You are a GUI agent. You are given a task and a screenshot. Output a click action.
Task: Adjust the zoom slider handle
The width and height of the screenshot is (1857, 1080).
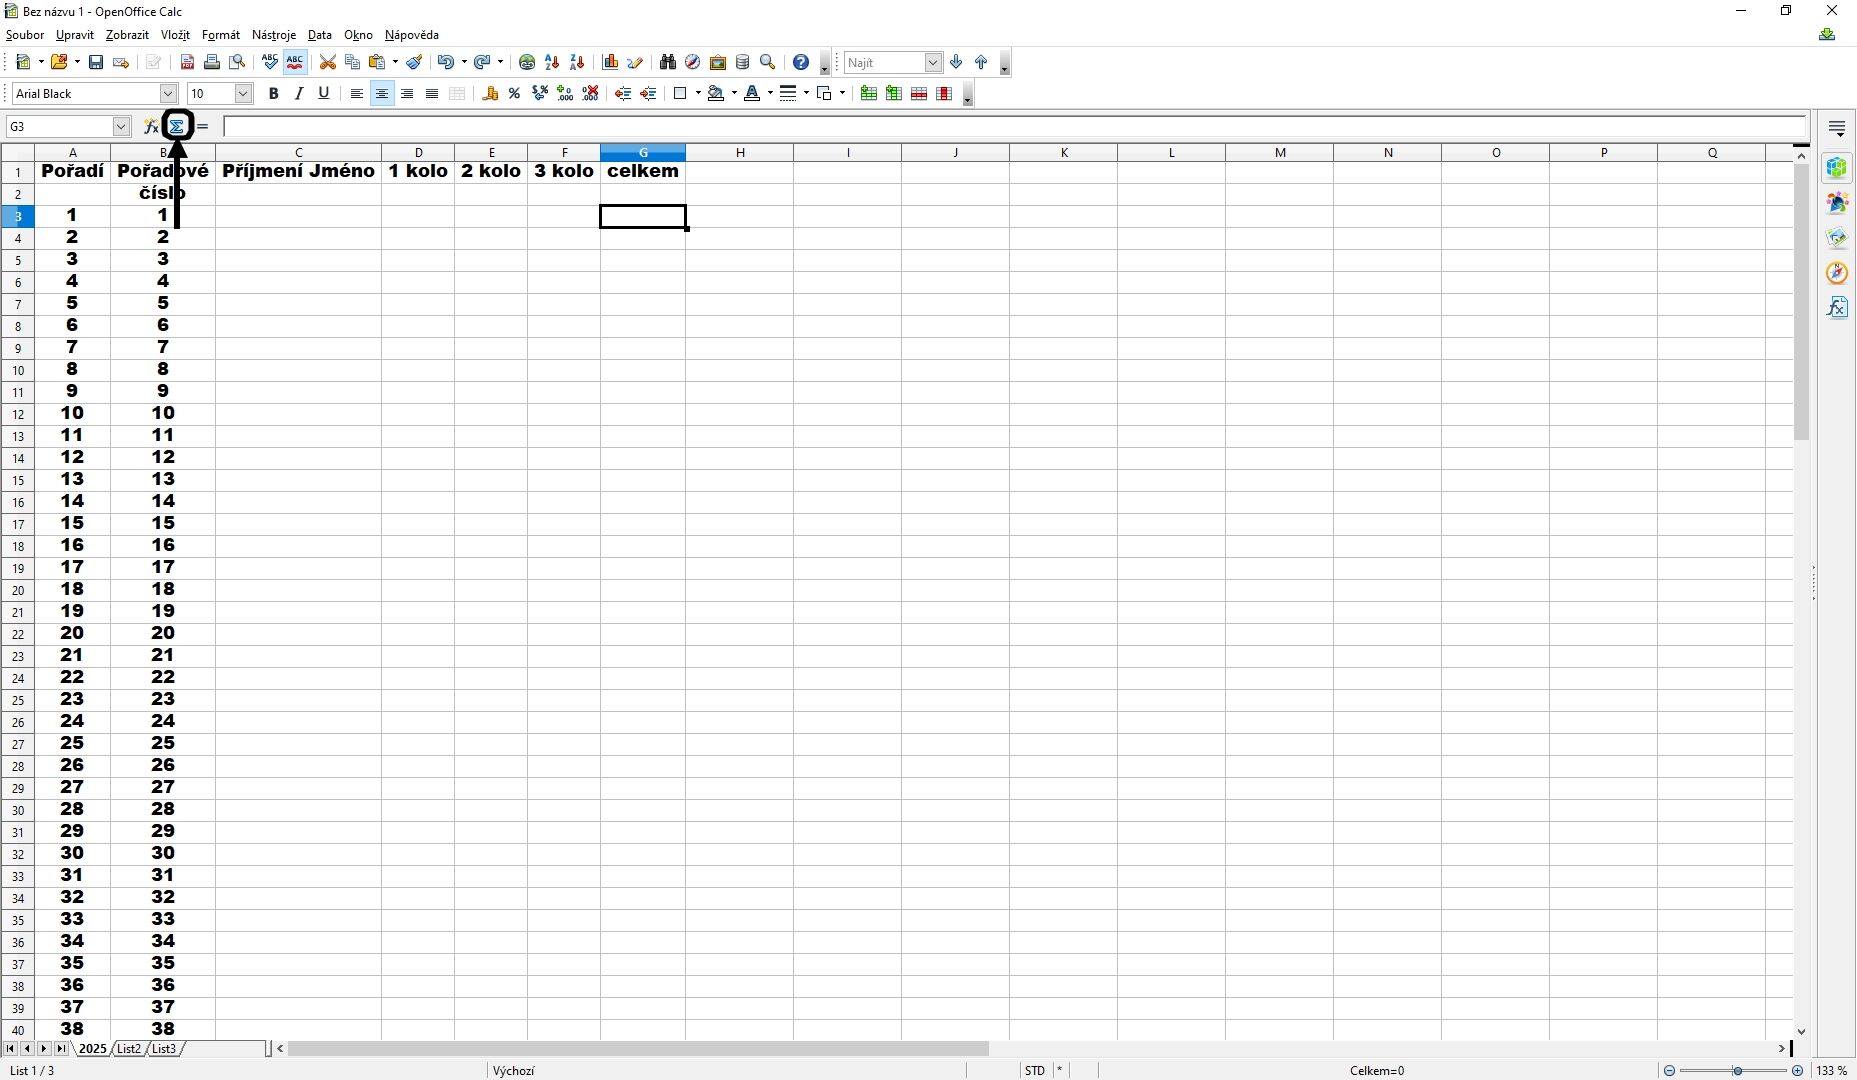1737,1070
